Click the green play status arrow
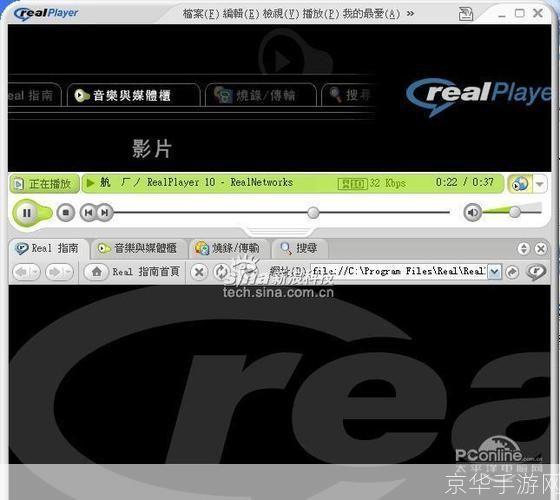Image resolution: width=560 pixels, height=500 pixels. [91, 183]
